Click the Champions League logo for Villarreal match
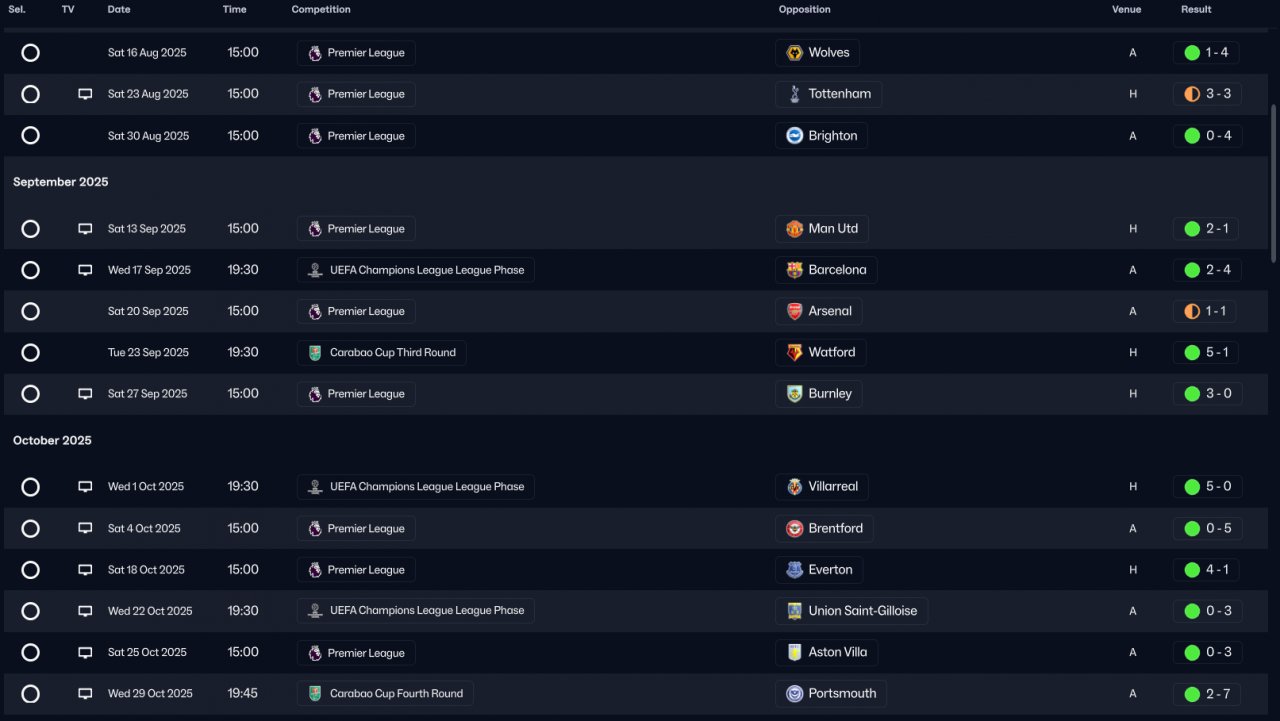 click(315, 487)
